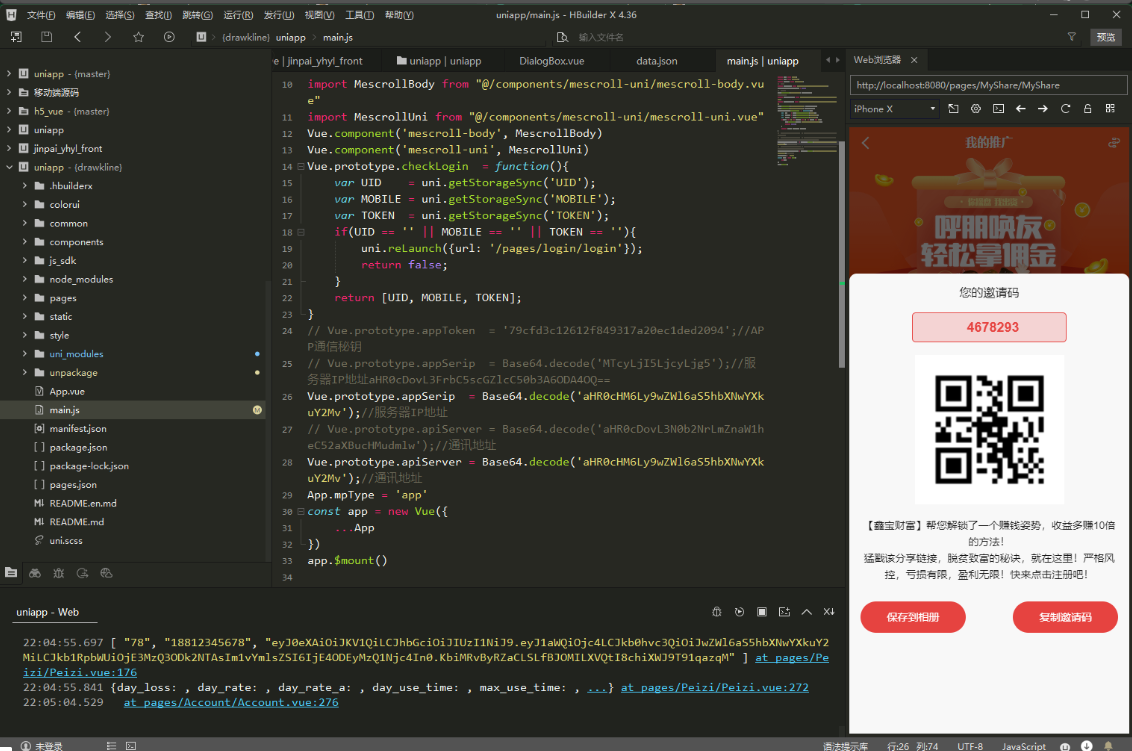Close the Web浏览器 tab

(914, 60)
